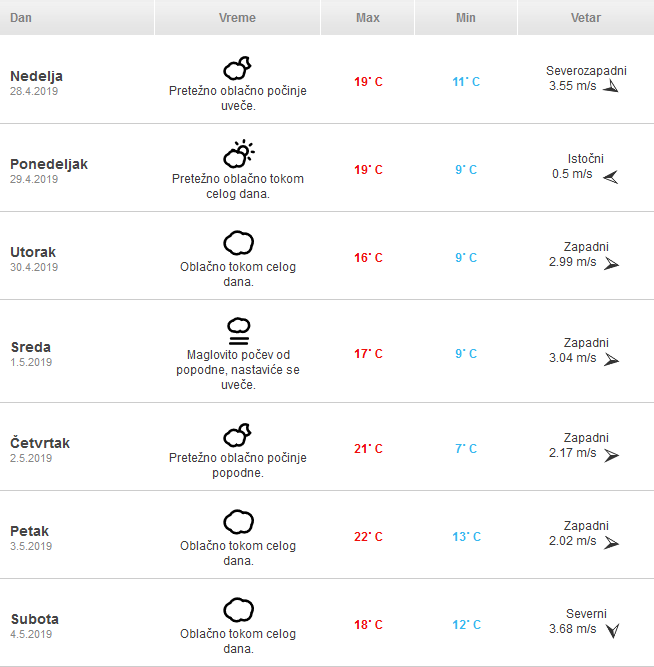Click Četvrtak's mostly cloudy weather icon

[x=237, y=435]
